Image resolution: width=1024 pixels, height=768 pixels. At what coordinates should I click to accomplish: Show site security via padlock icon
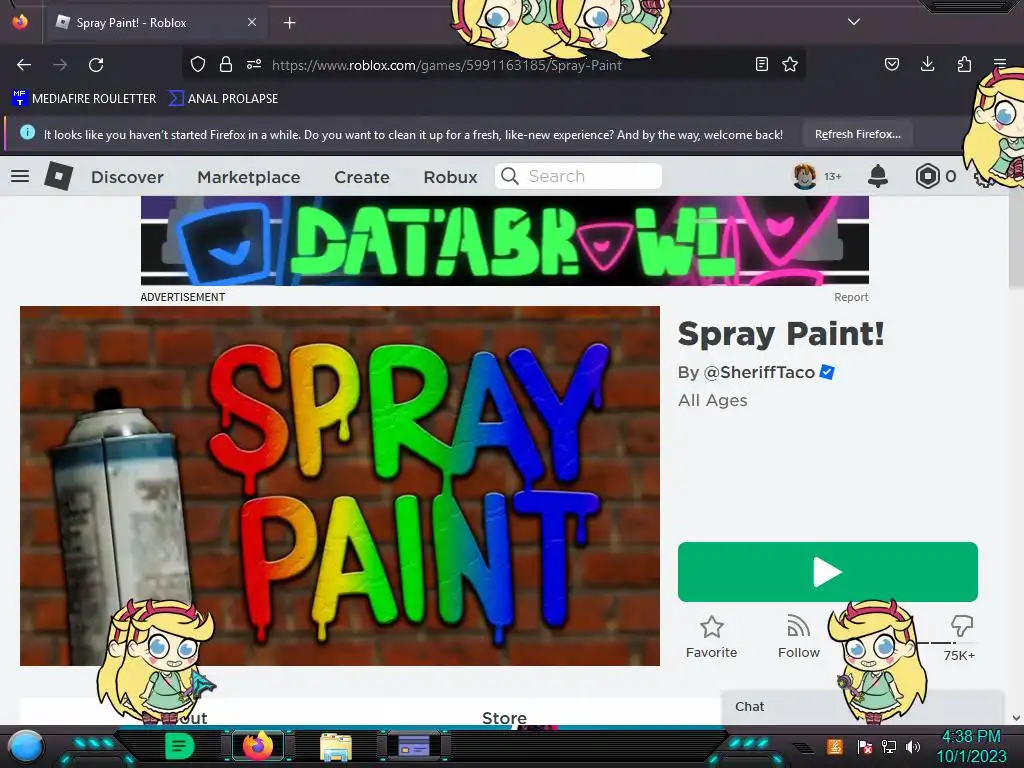226,64
